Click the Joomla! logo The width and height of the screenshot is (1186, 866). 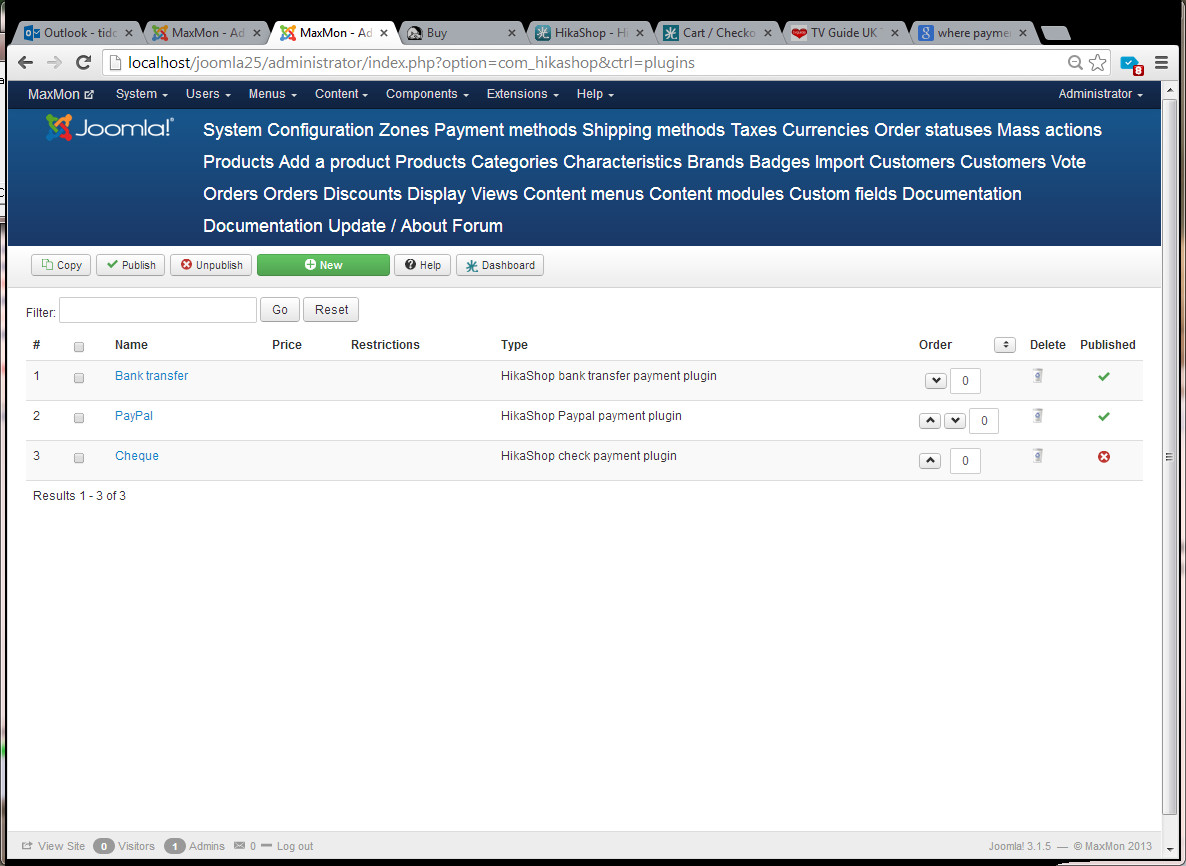pyautogui.click(x=110, y=128)
